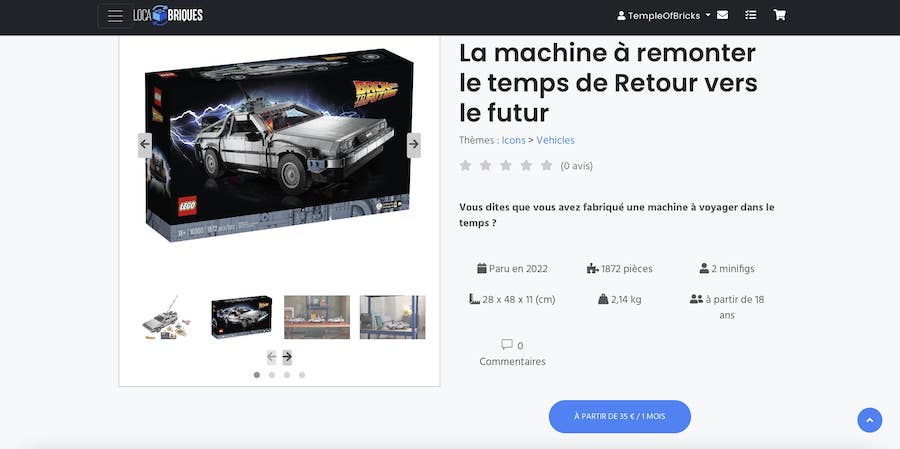Open the checklist icon in header
Image resolution: width=900 pixels, height=449 pixels.
click(x=750, y=15)
